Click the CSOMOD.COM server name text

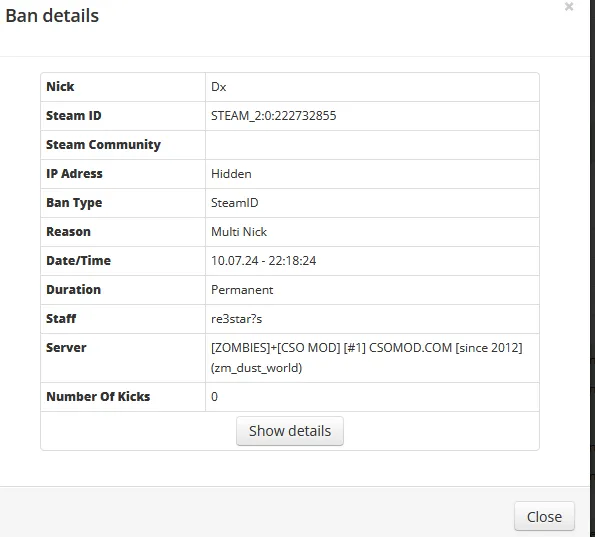(x=410, y=348)
